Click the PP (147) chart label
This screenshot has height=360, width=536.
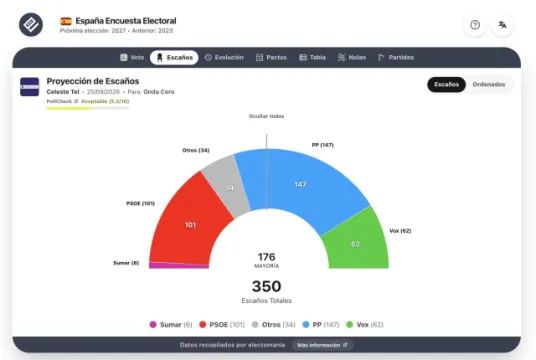click(322, 145)
